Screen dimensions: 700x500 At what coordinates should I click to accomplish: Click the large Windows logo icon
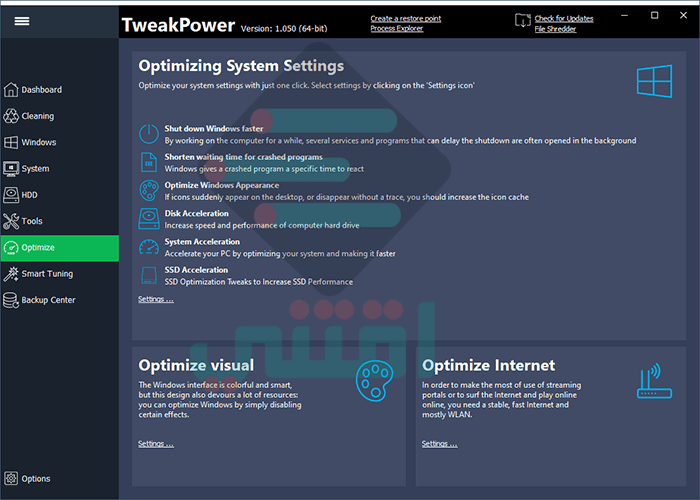point(654,81)
